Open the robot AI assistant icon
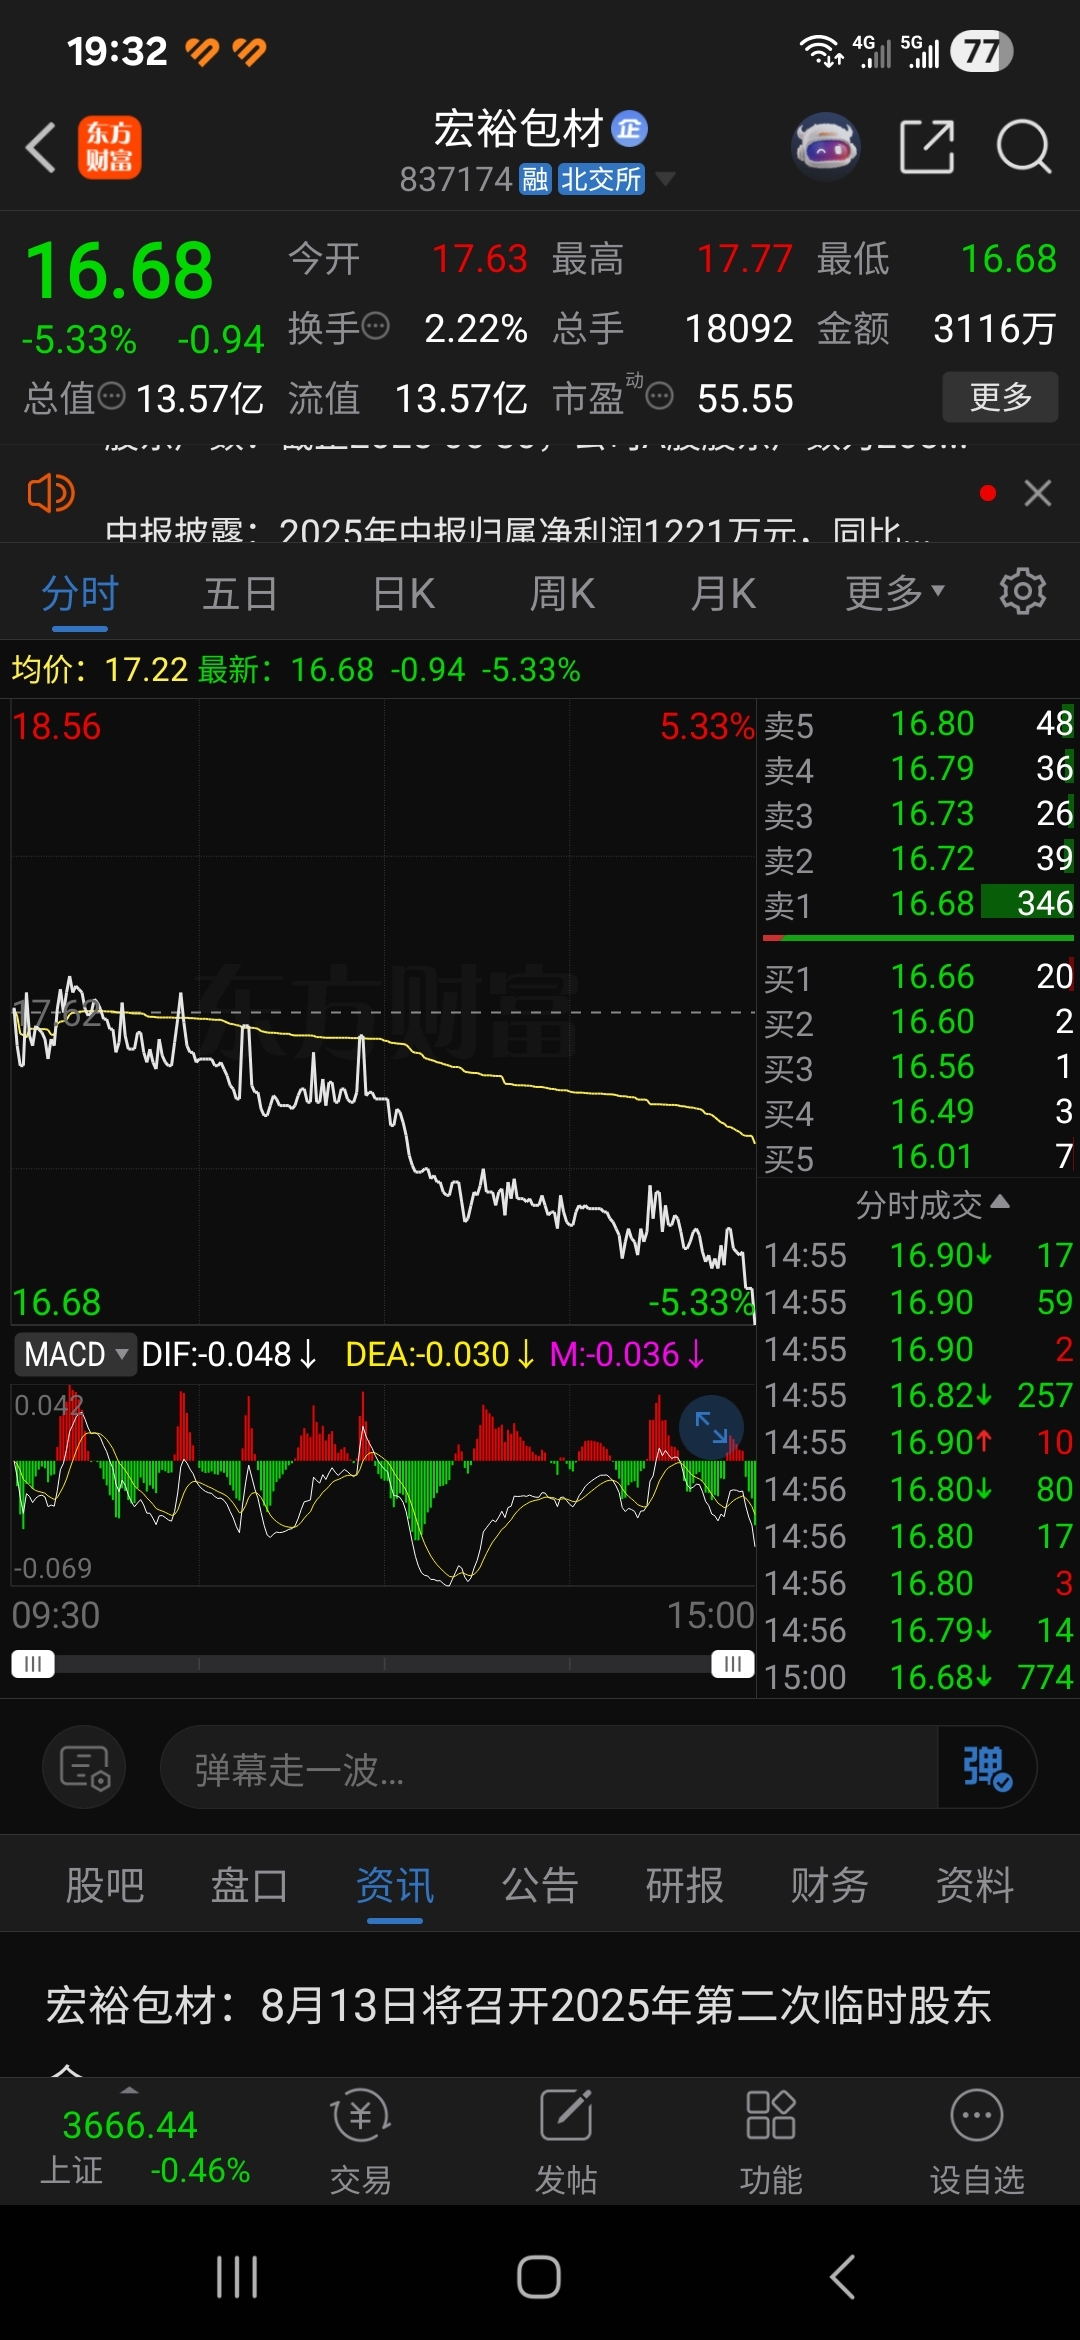1080x2340 pixels. (826, 146)
